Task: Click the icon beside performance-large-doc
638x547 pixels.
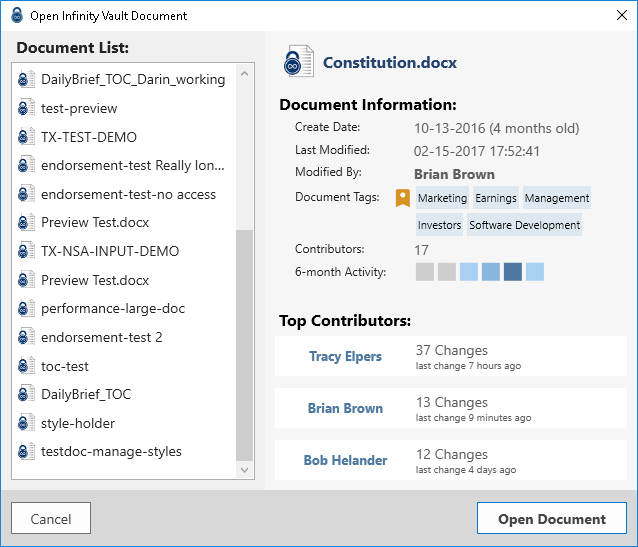Action: tap(27, 309)
